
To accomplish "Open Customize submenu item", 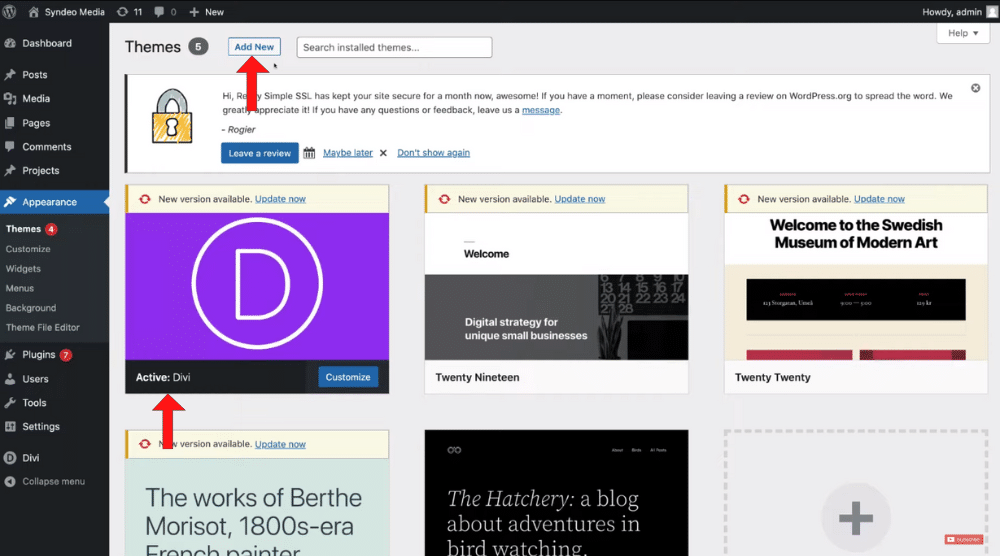I will click(28, 249).
